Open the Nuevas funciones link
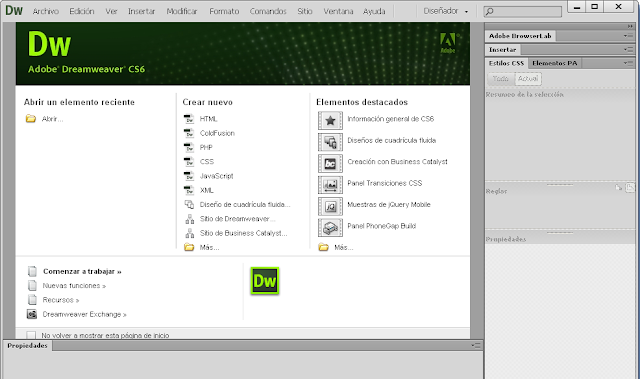Viewport: 640px width, 379px height. click(x=74, y=286)
